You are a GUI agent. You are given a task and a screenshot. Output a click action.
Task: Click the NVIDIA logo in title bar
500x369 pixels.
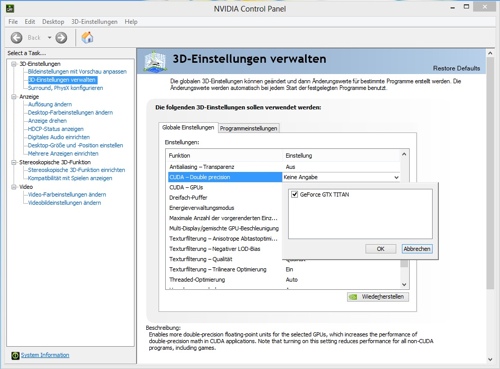pyautogui.click(x=10, y=8)
